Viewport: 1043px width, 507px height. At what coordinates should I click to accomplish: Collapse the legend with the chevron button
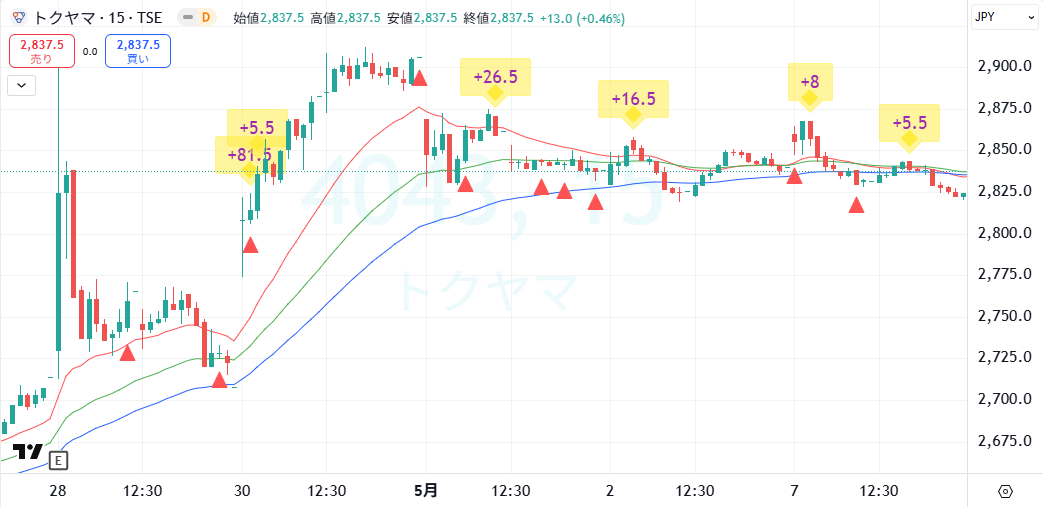(22, 85)
